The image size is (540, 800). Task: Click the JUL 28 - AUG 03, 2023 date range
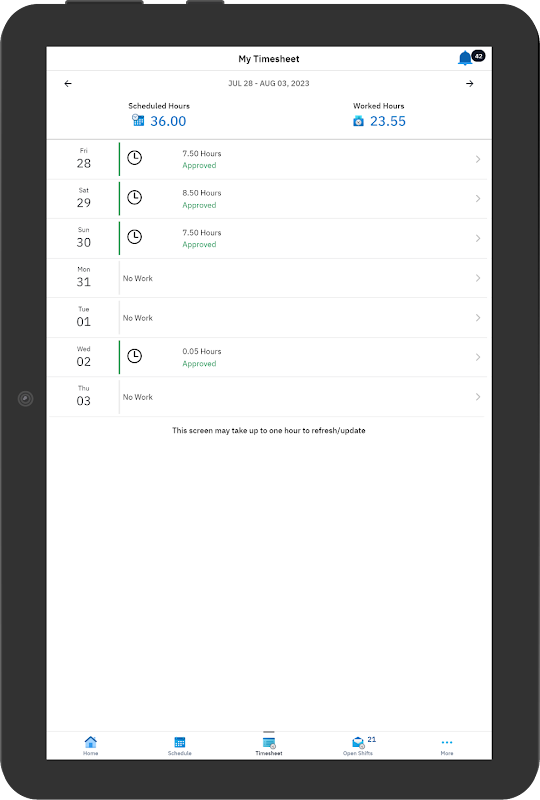(x=268, y=83)
